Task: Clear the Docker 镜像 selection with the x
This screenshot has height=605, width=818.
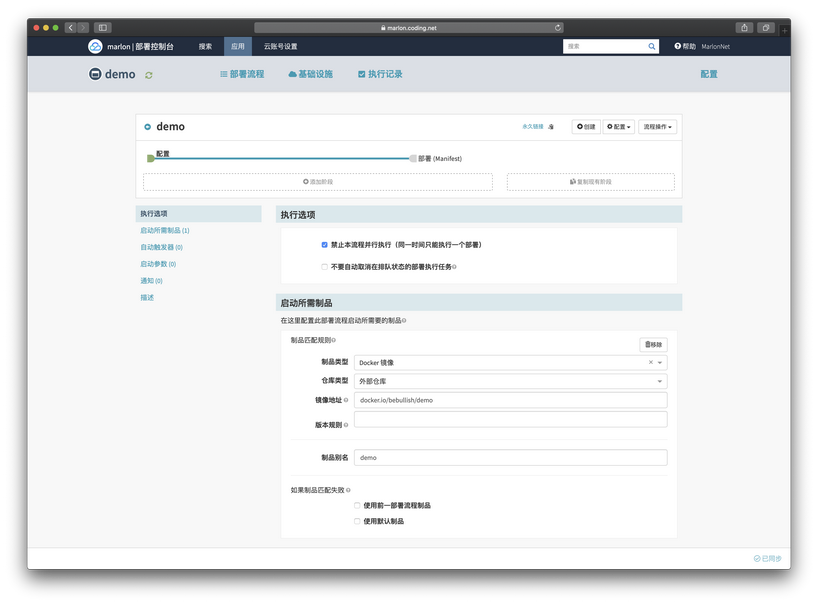Action: (651, 363)
